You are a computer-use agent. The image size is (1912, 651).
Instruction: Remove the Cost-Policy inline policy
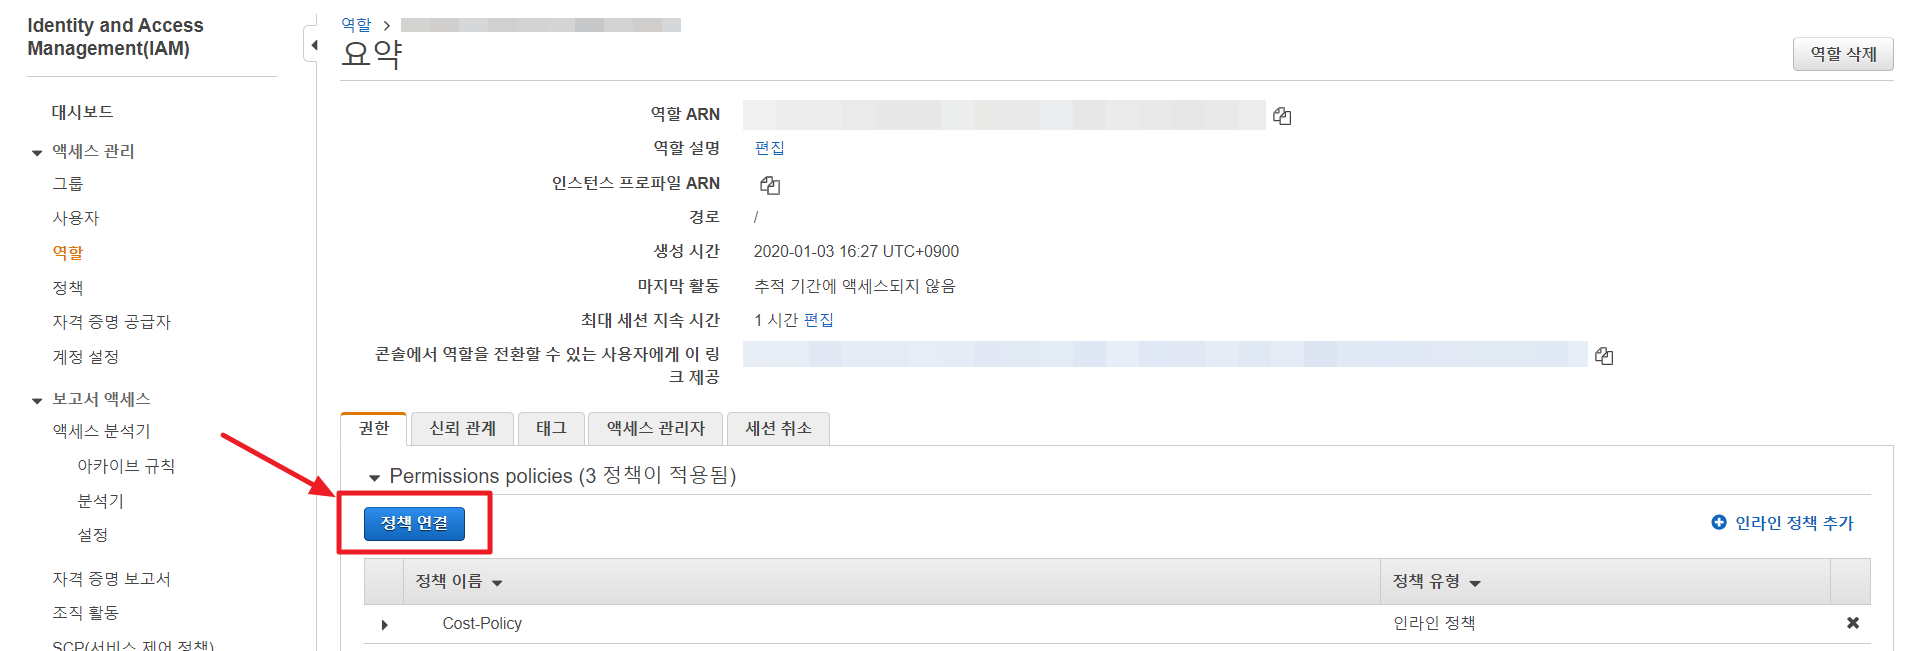[x=1852, y=623]
